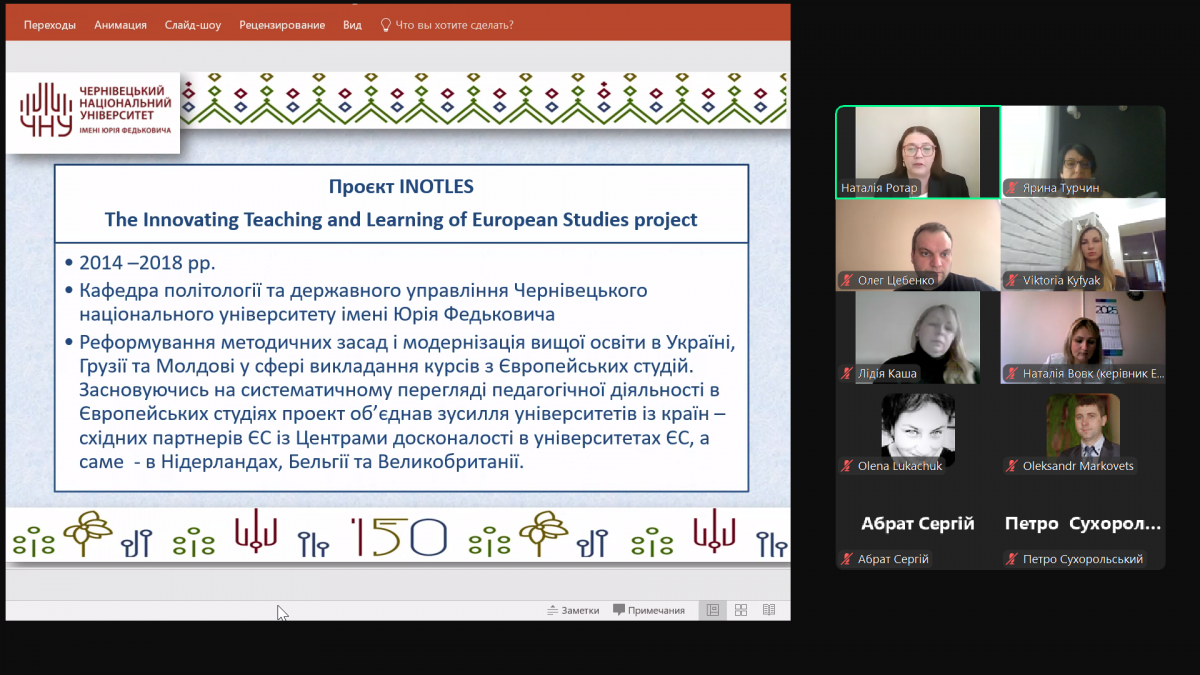The image size is (1200, 675).
Task: Click muted mic icon beside Viktoria Kyfyak
Action: [x=1012, y=281]
